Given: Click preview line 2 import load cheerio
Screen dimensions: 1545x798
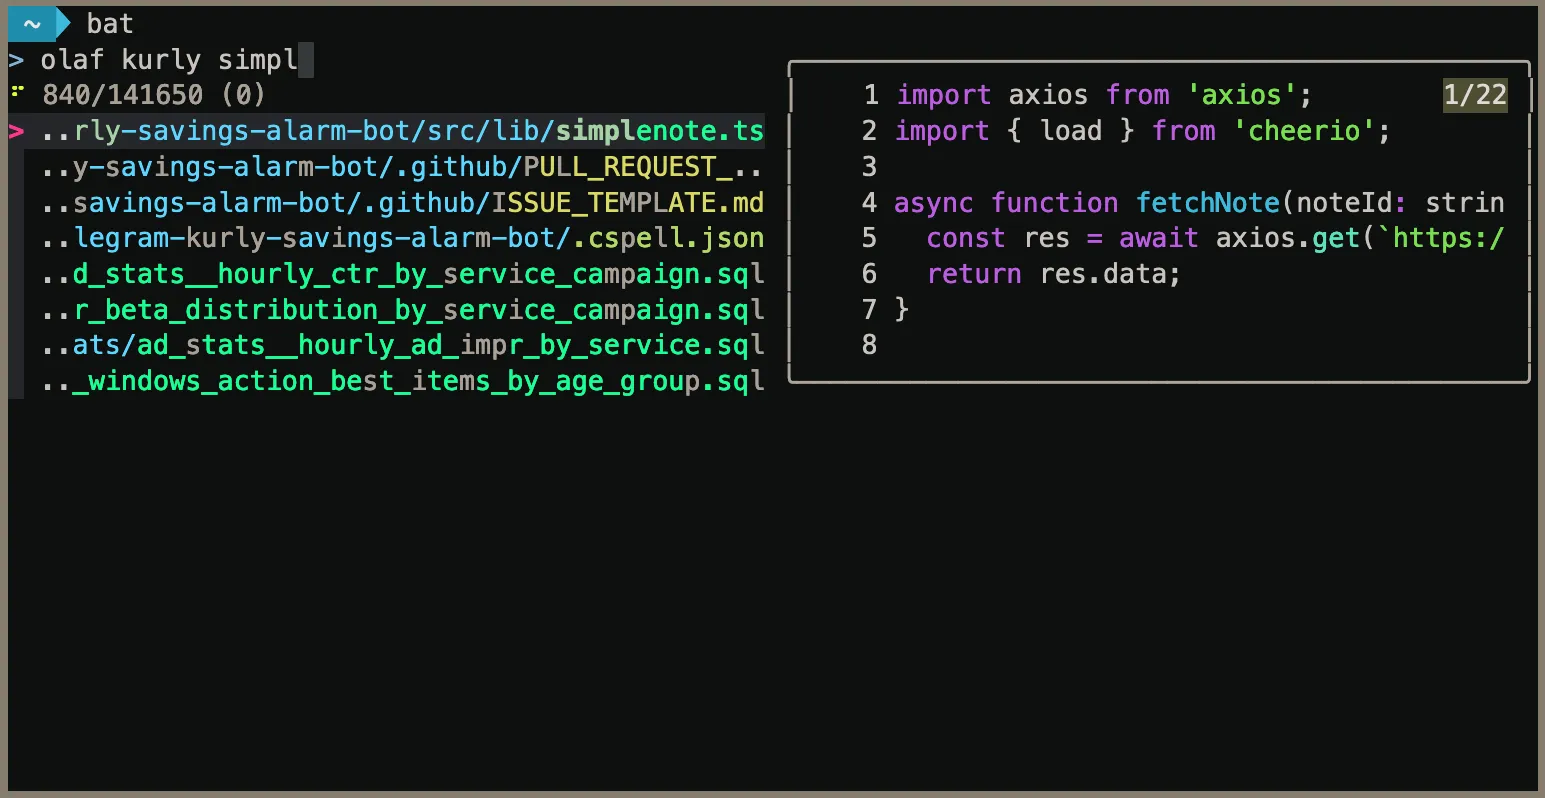Looking at the screenshot, I should (1143, 131).
